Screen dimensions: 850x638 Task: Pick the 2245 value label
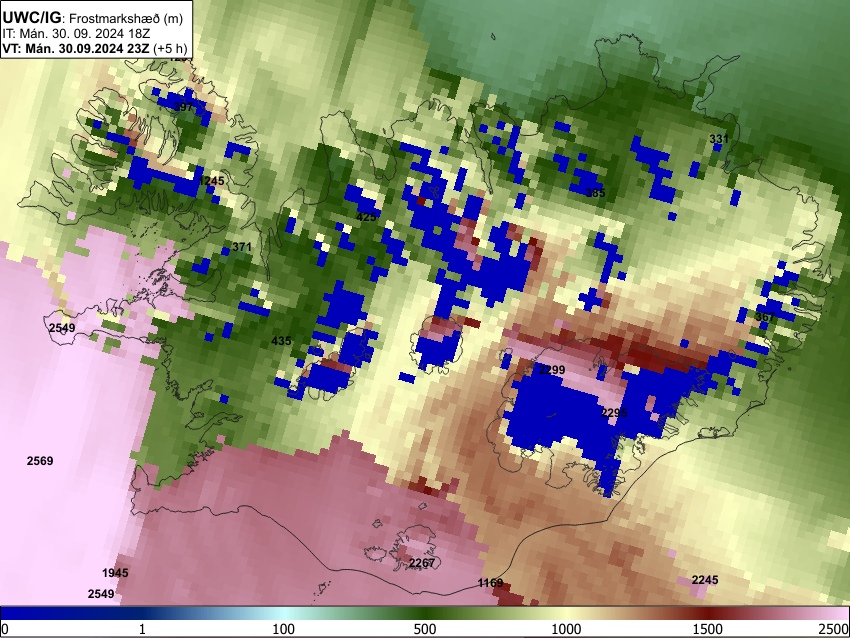(x=705, y=581)
